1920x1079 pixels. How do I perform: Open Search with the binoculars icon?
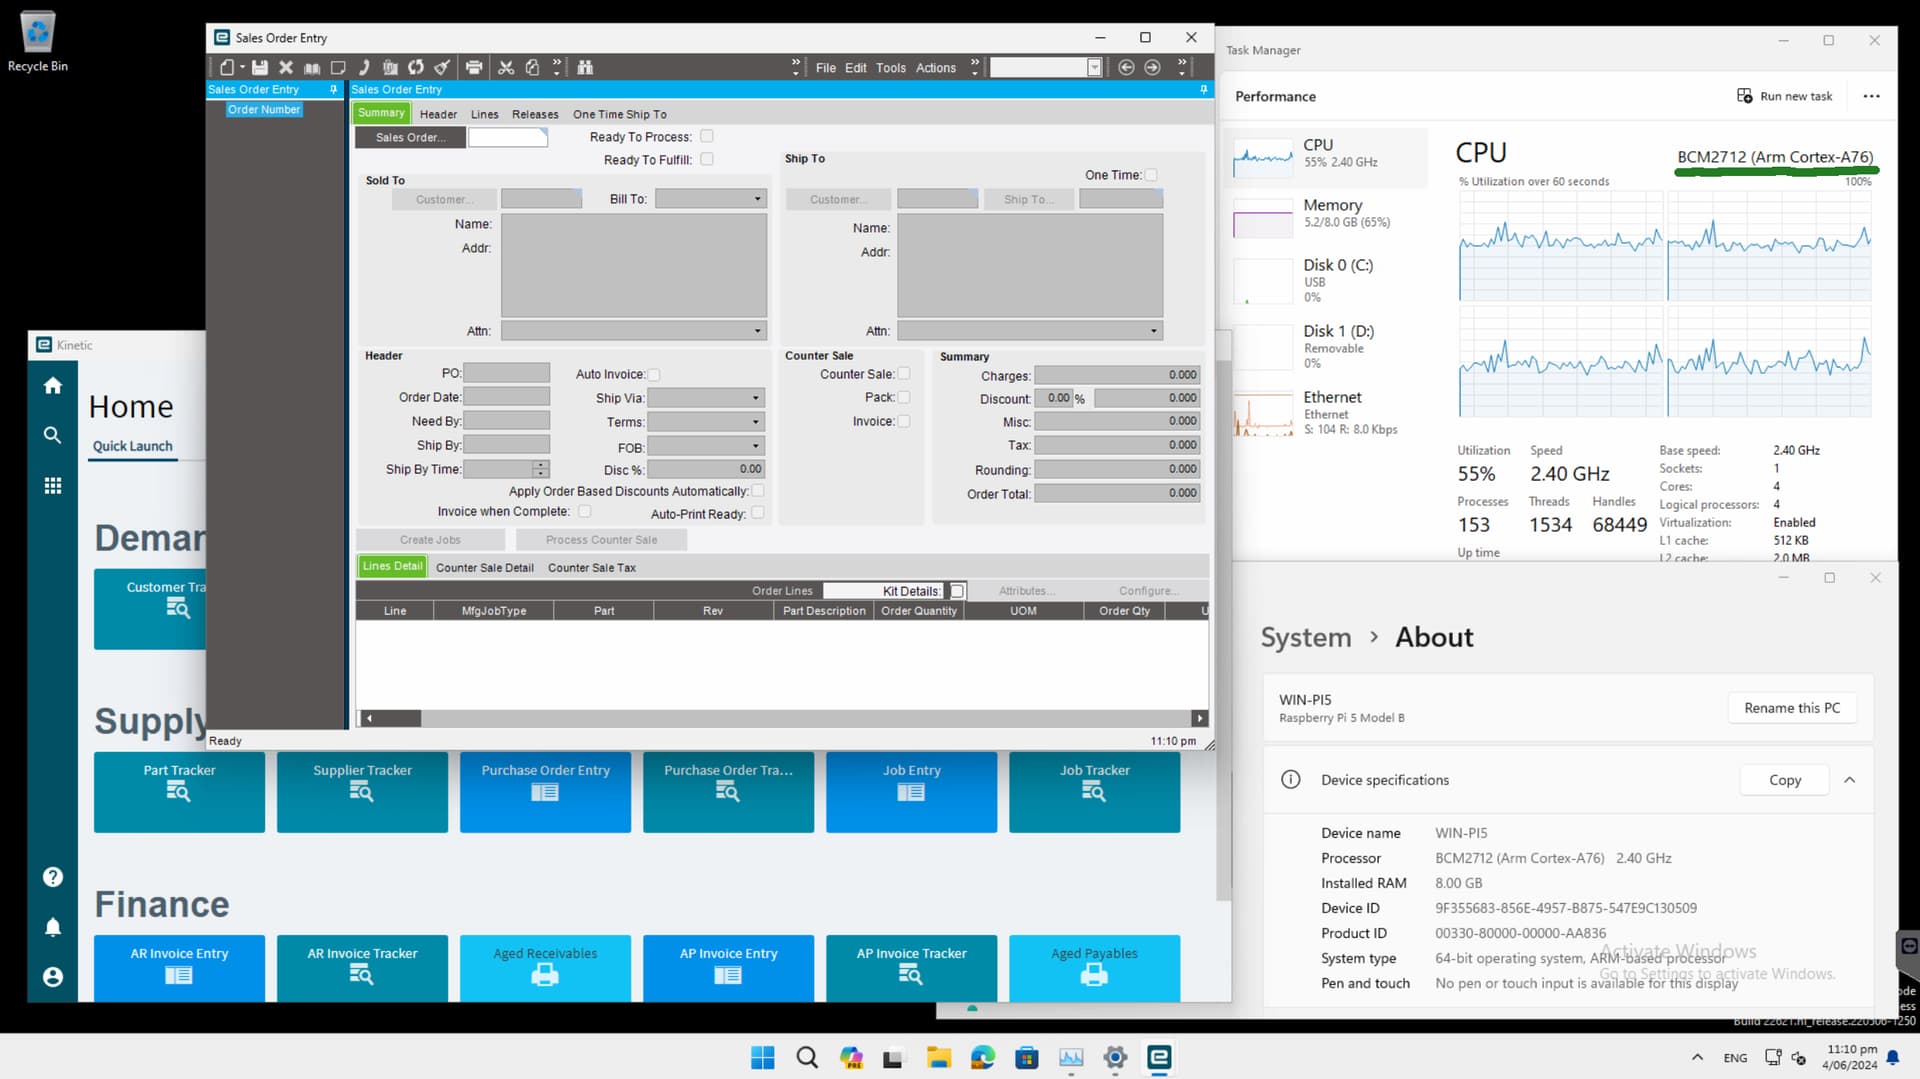click(x=585, y=67)
